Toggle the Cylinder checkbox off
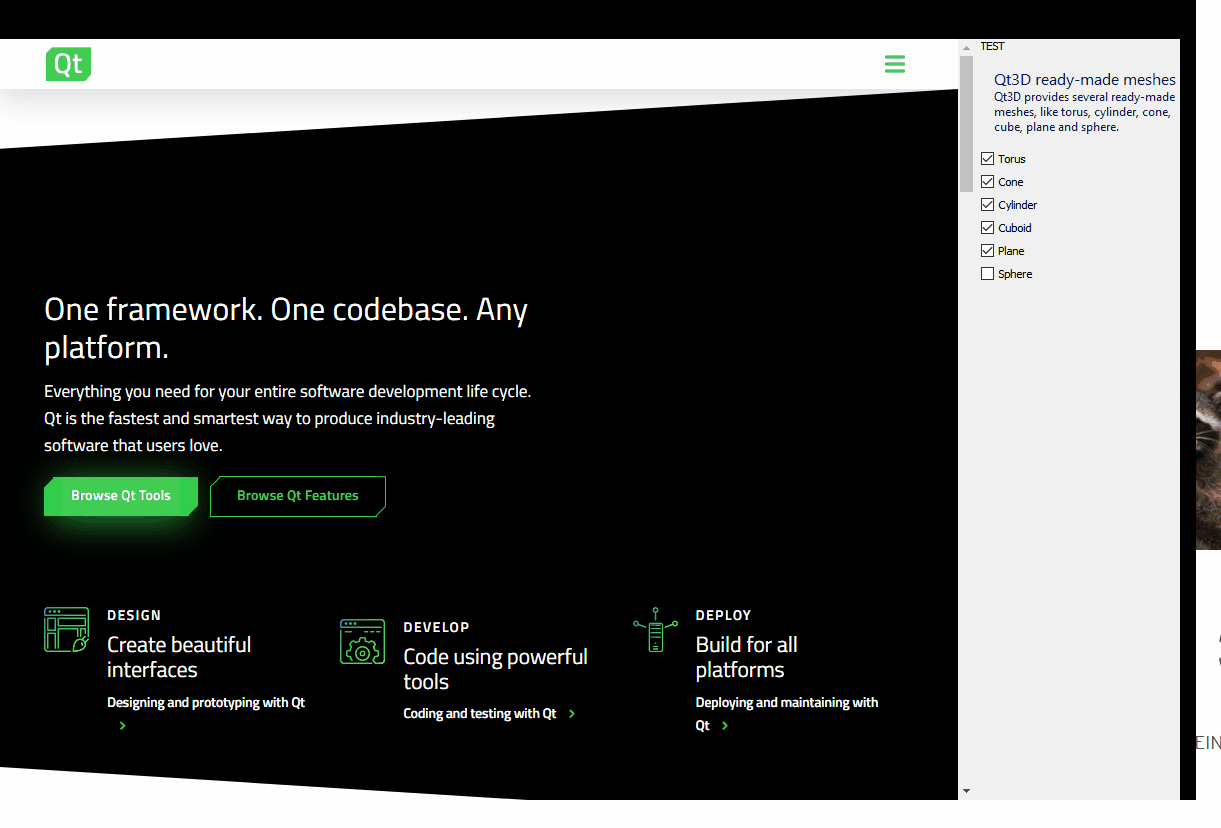This screenshot has height=828, width=1221. (988, 205)
